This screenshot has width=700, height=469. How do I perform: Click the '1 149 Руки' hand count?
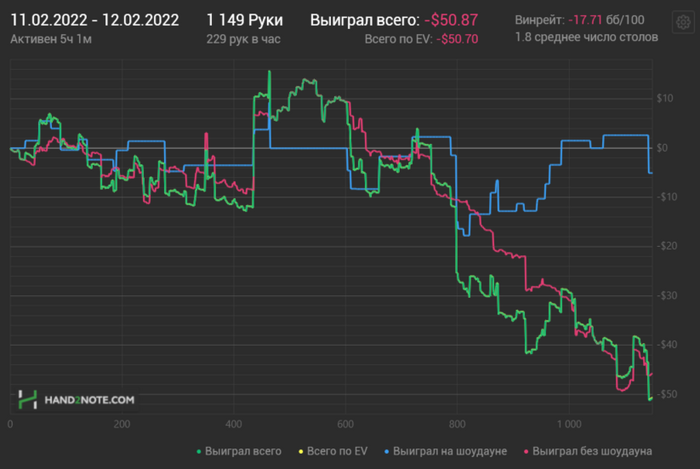click(x=245, y=20)
